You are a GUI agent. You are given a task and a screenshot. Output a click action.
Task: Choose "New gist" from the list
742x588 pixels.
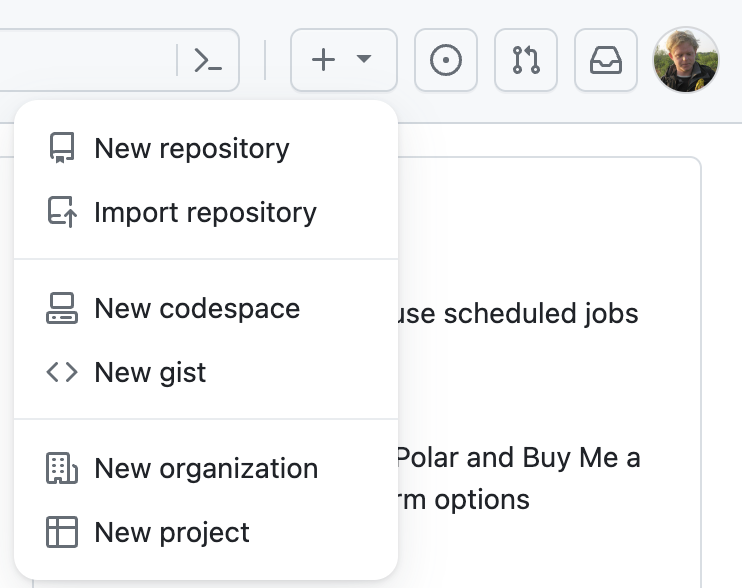click(x=150, y=372)
